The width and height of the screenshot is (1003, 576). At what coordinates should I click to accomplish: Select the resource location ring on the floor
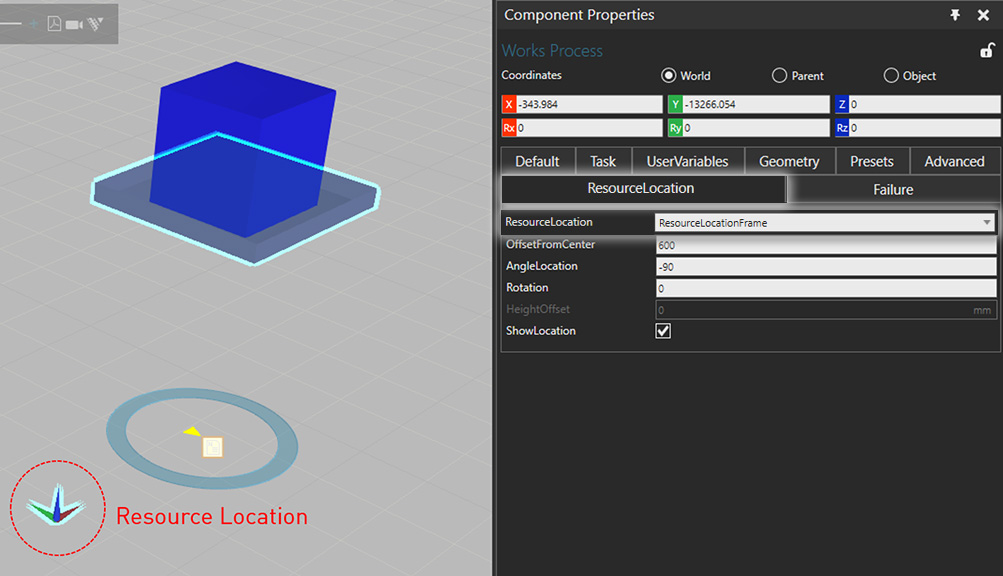pos(201,438)
